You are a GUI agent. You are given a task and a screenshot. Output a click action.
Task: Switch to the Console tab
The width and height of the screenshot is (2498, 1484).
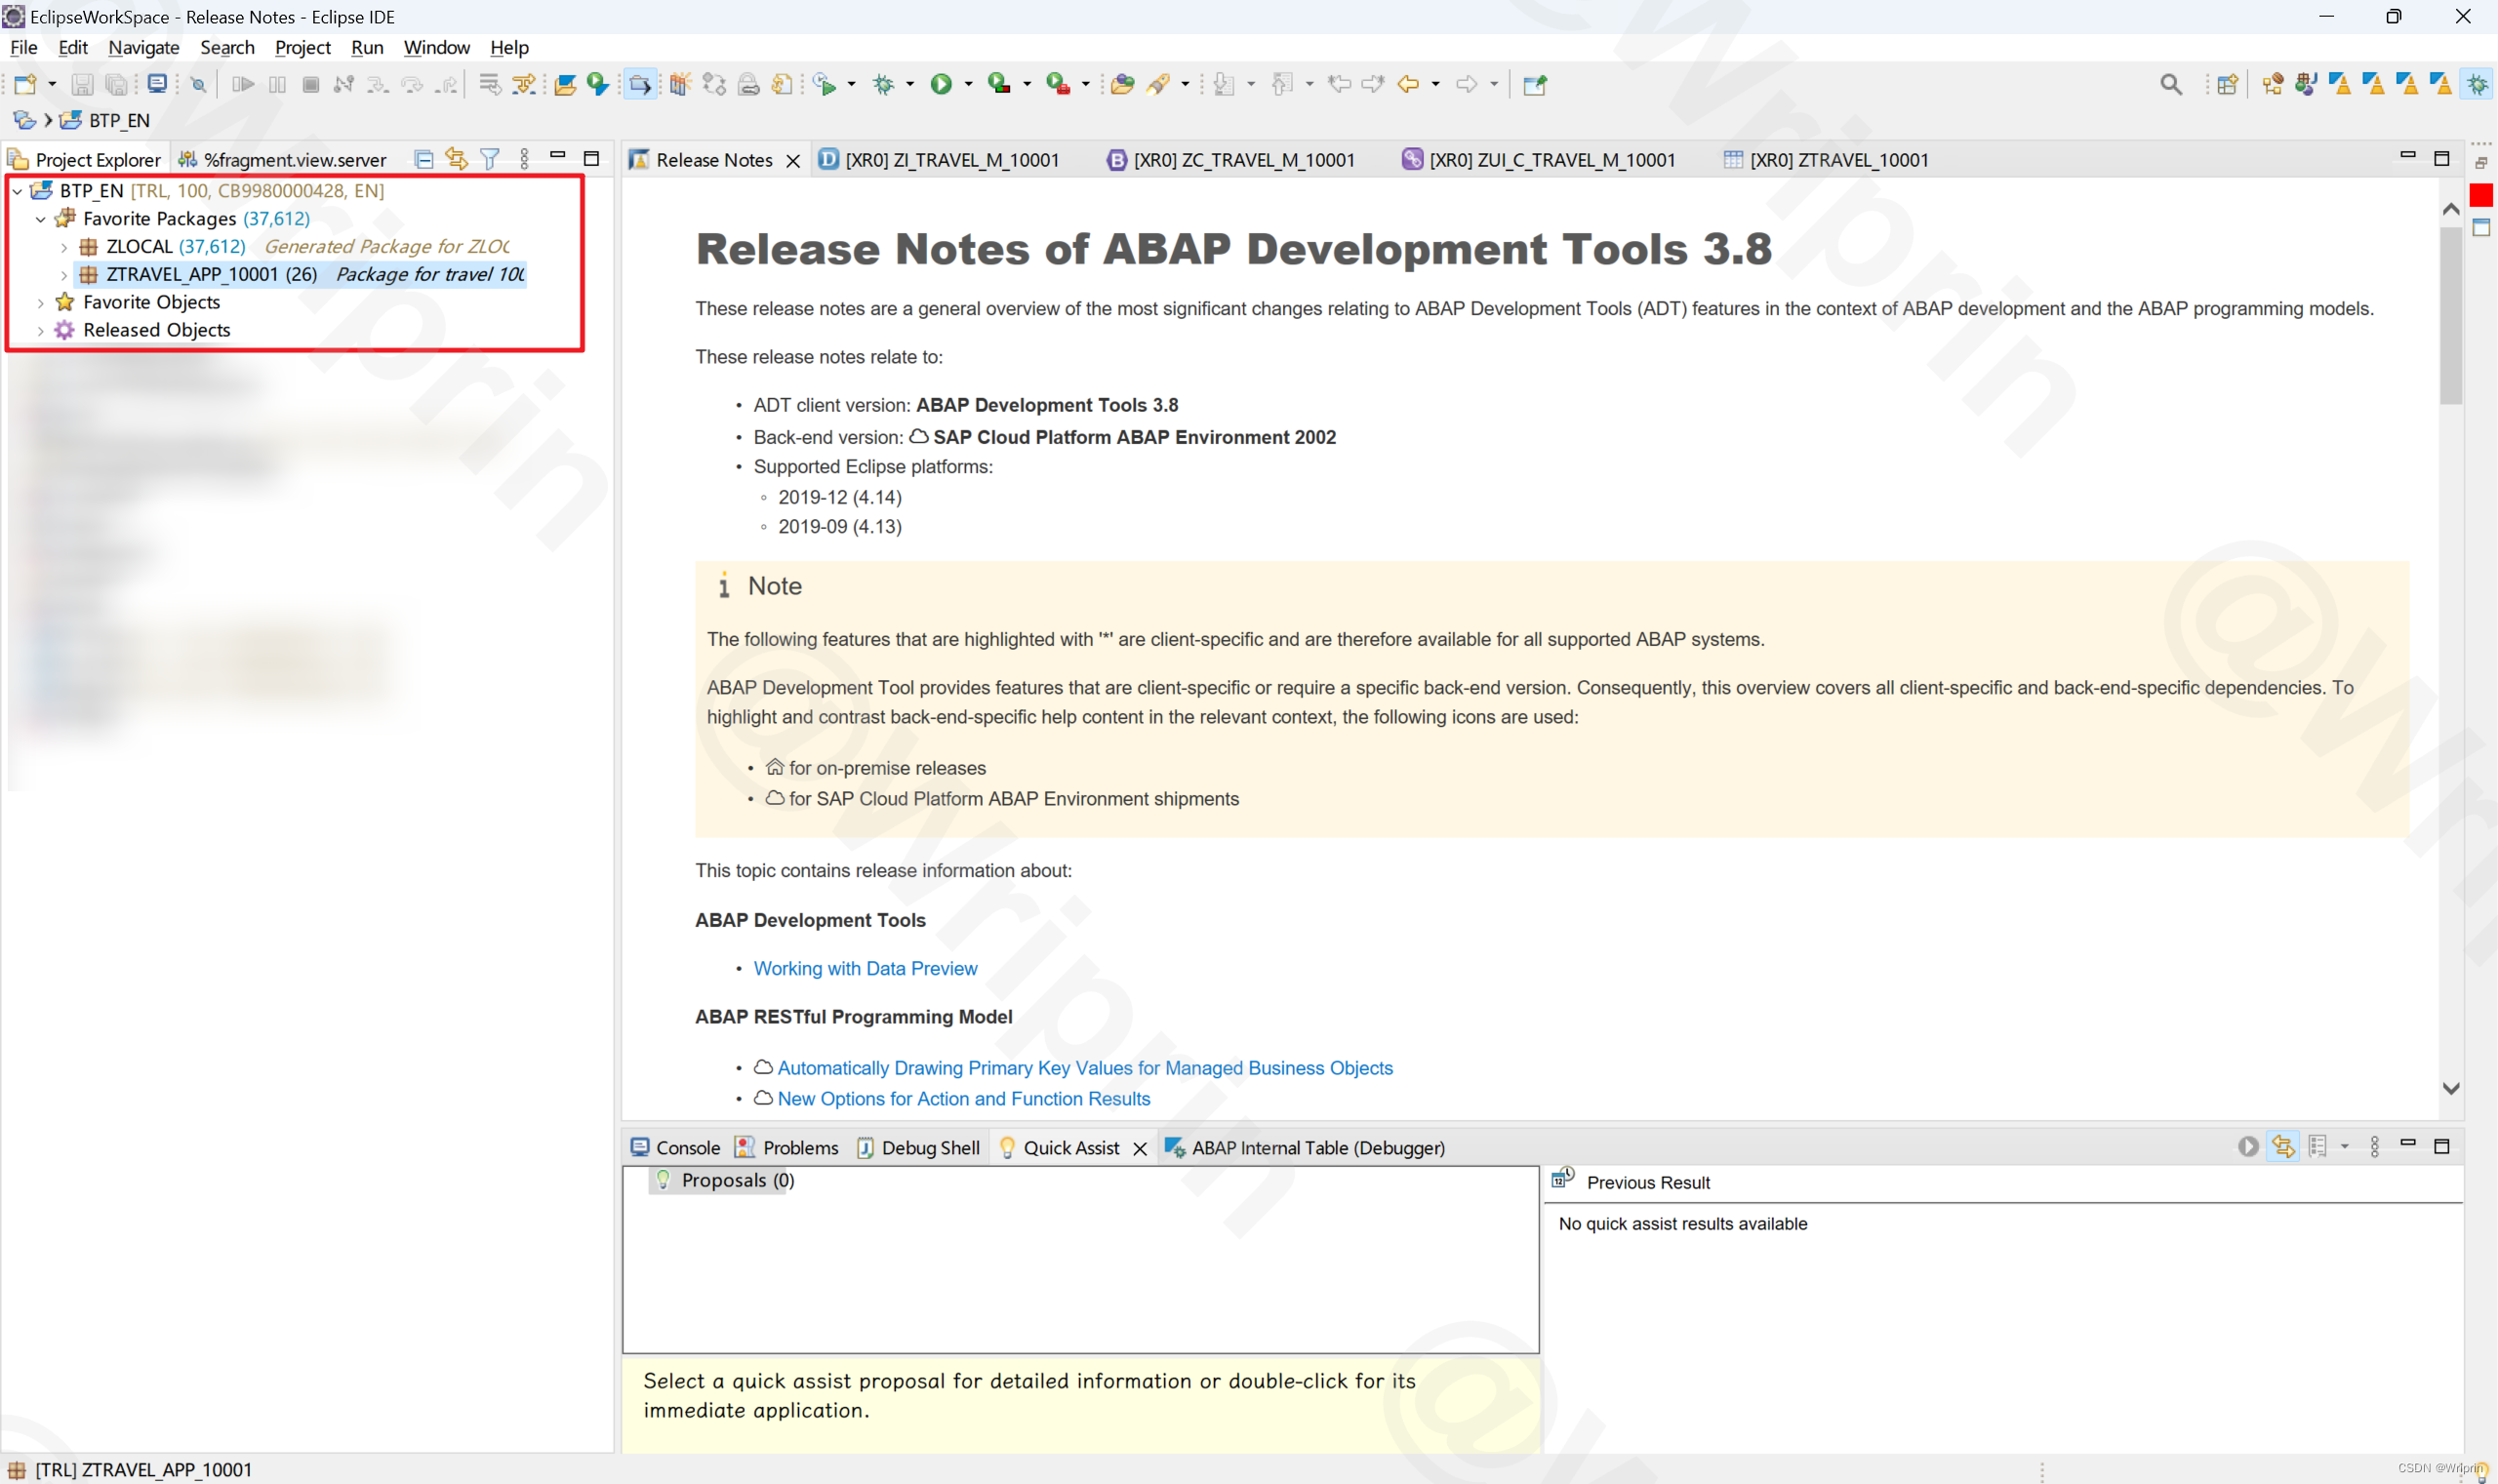(675, 1147)
